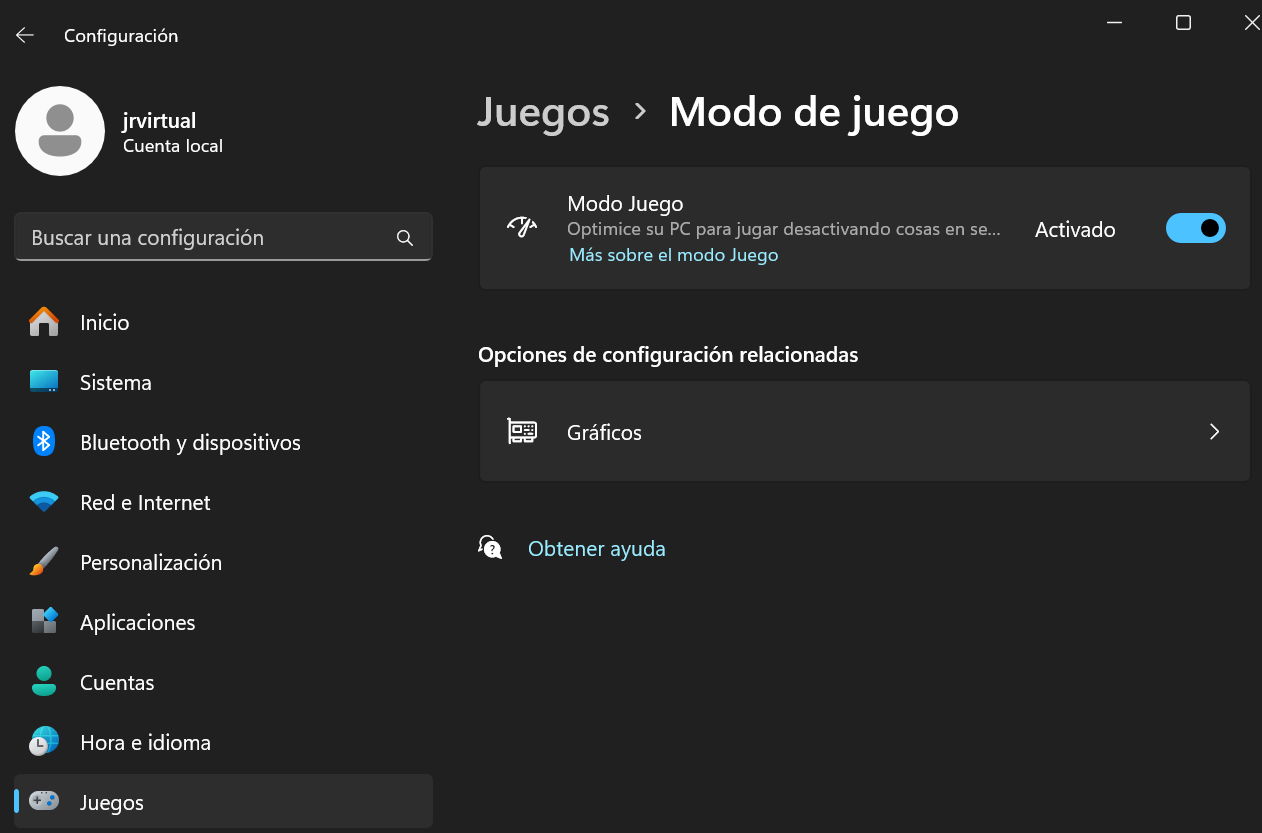Click the Inicio home icon
Viewport: 1262px width, 833px height.
tap(44, 322)
